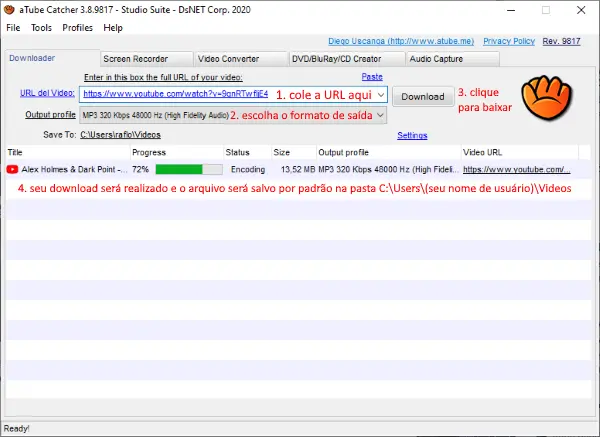600x437 pixels.
Task: Open the Help menu
Action: (113, 28)
